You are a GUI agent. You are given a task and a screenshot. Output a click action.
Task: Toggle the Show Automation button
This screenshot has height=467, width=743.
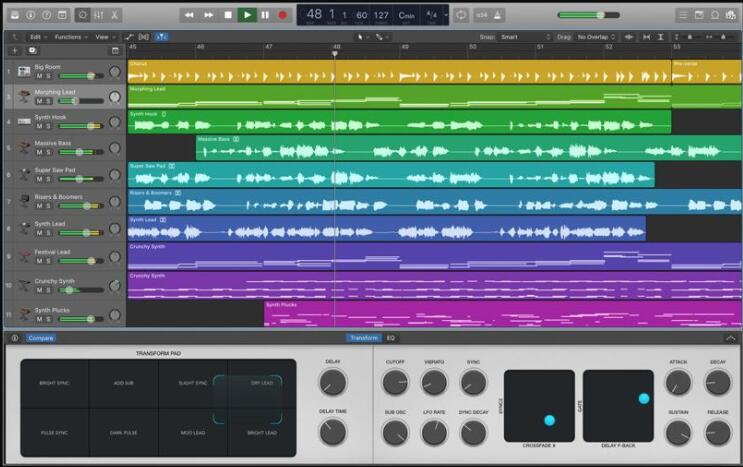click(x=129, y=37)
